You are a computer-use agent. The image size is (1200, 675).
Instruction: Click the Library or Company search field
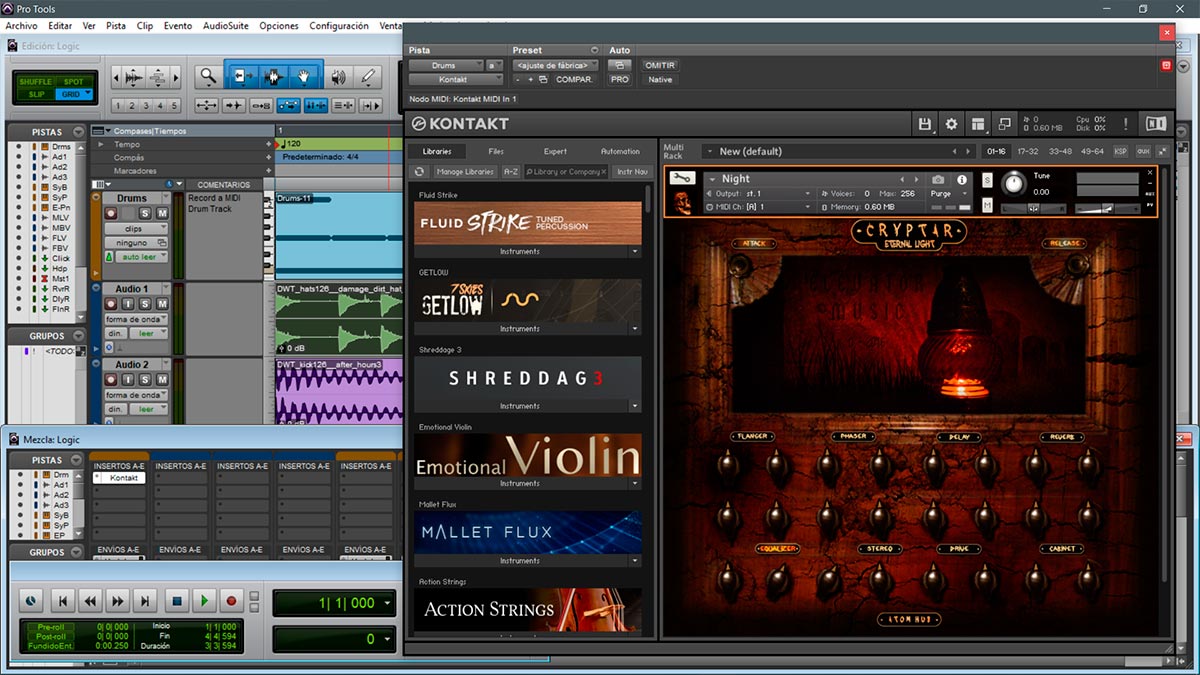point(566,171)
